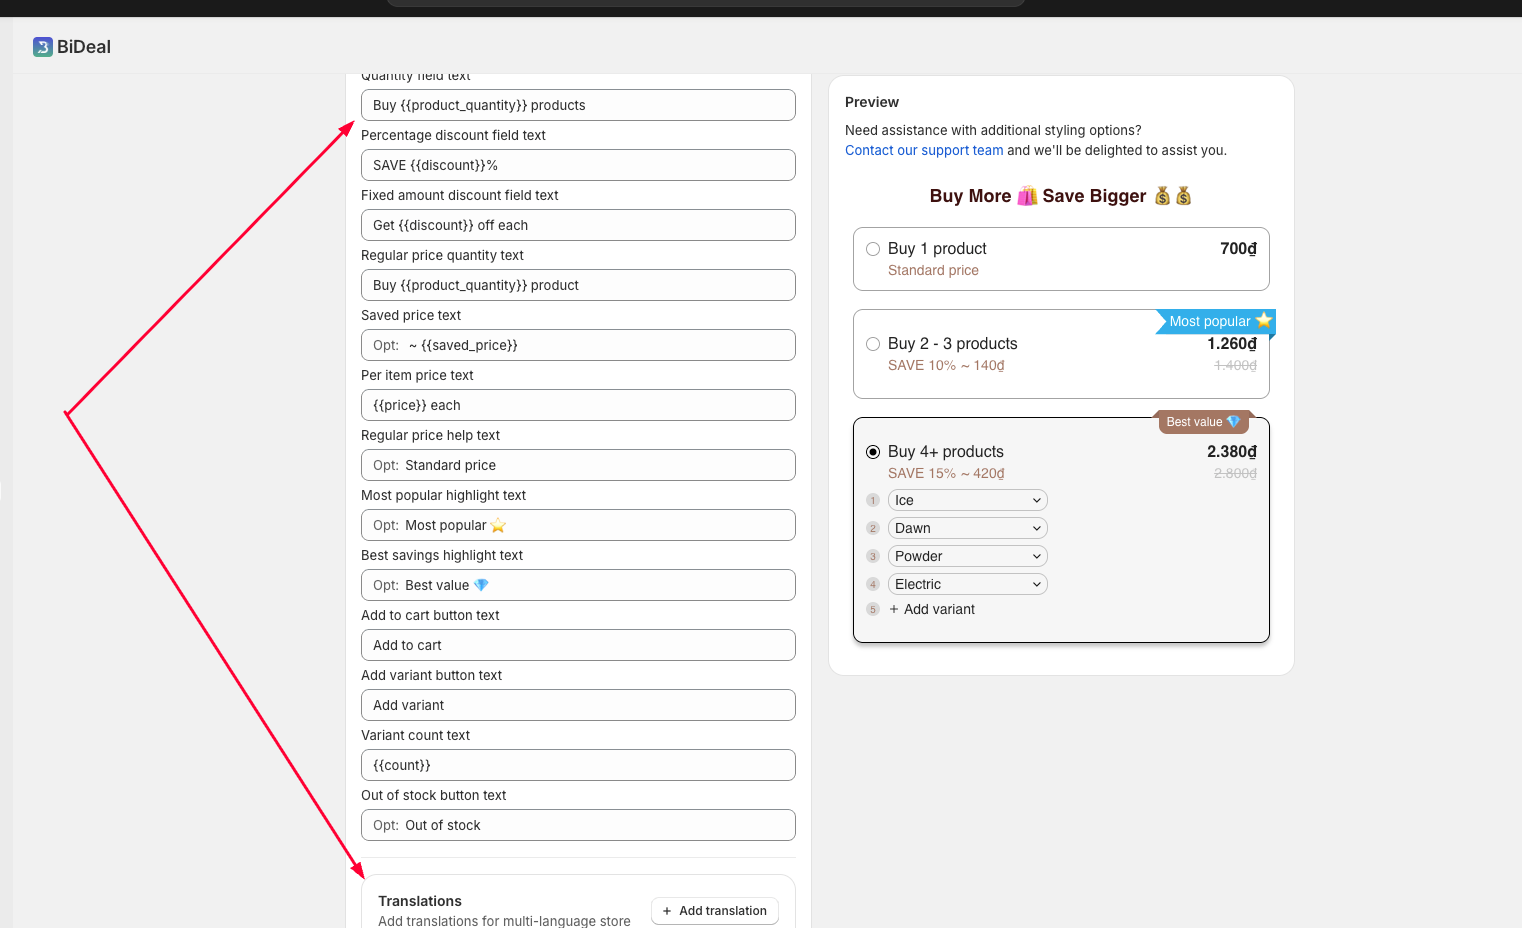Click the star on Most popular badge
Viewport: 1522px width, 928px height.
tap(1264, 320)
